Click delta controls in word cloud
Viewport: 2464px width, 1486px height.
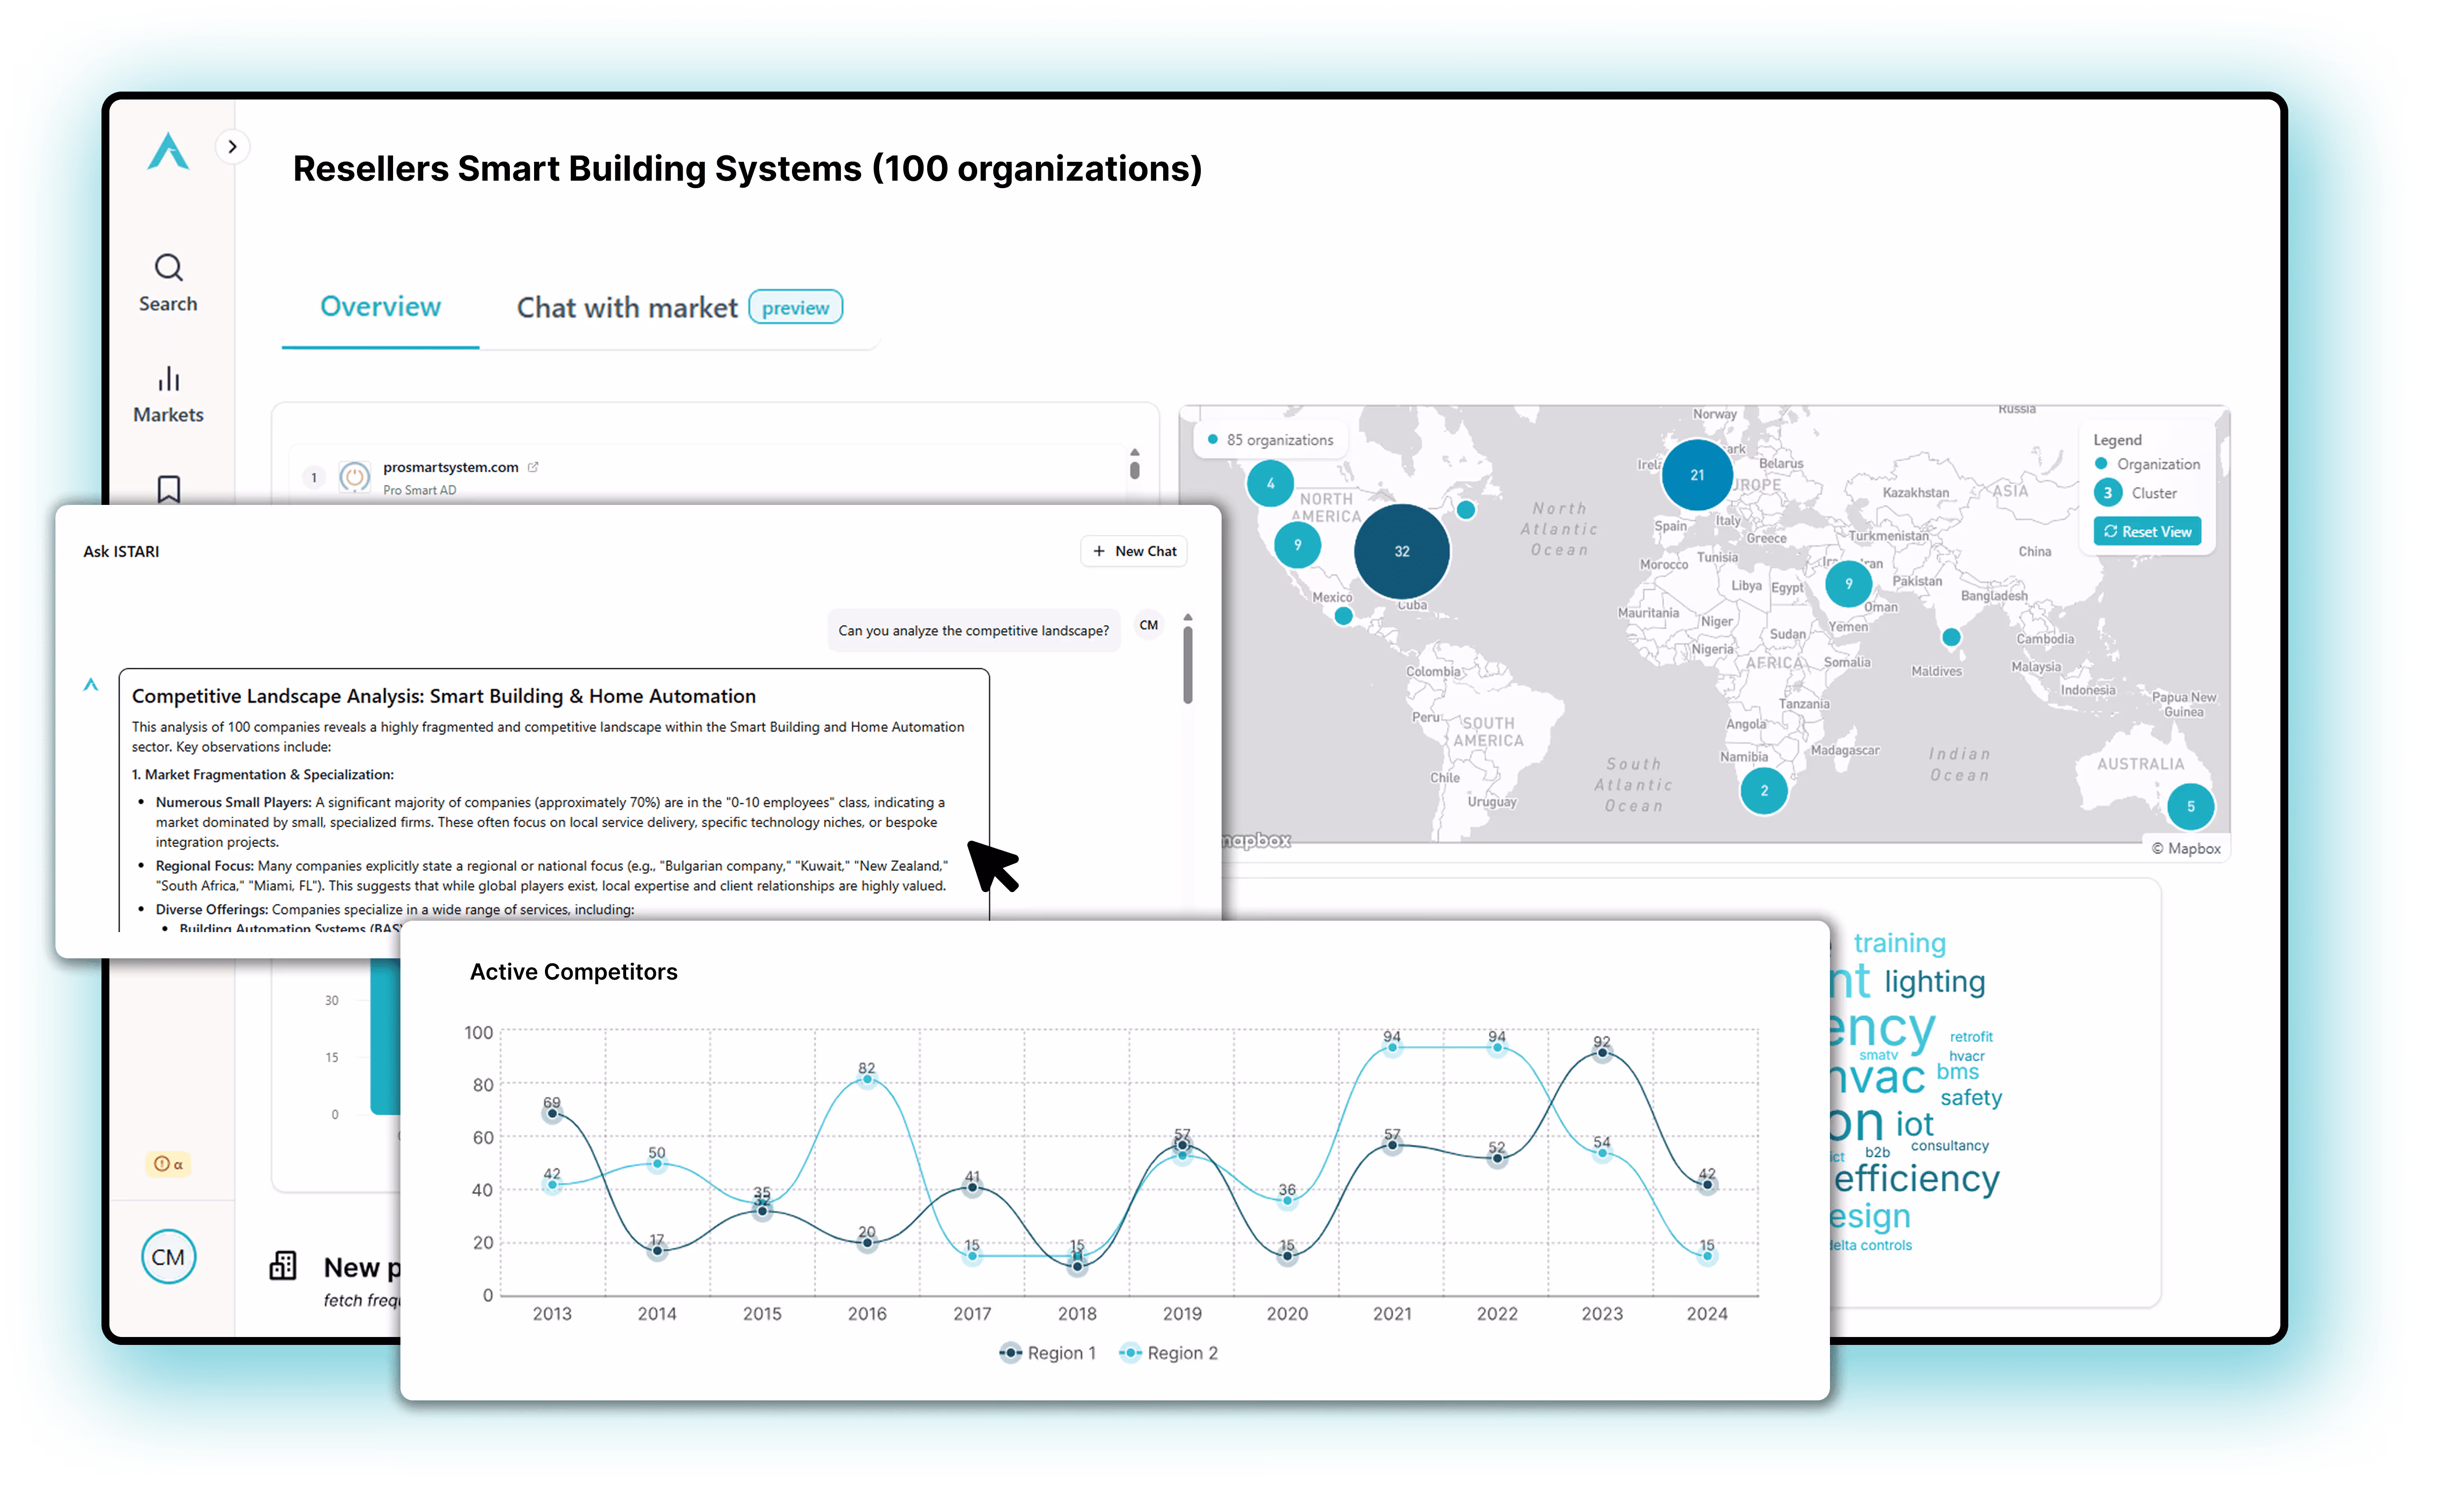tap(1871, 1245)
